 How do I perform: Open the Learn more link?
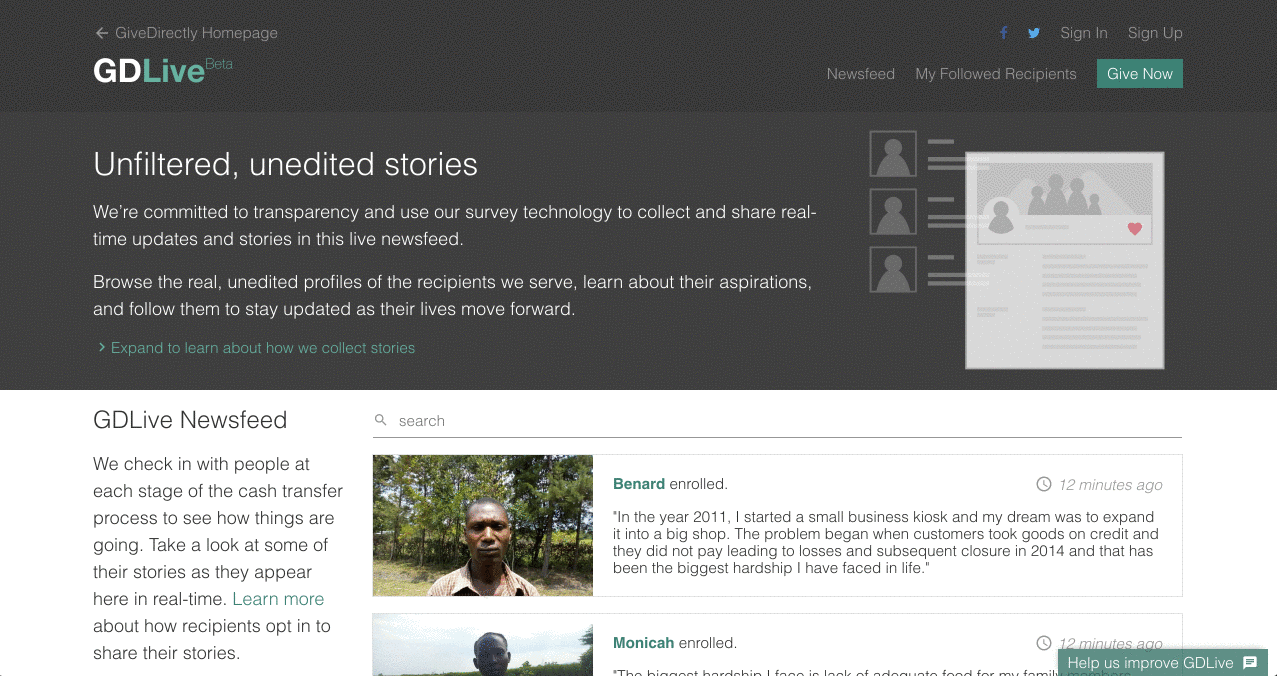click(278, 599)
